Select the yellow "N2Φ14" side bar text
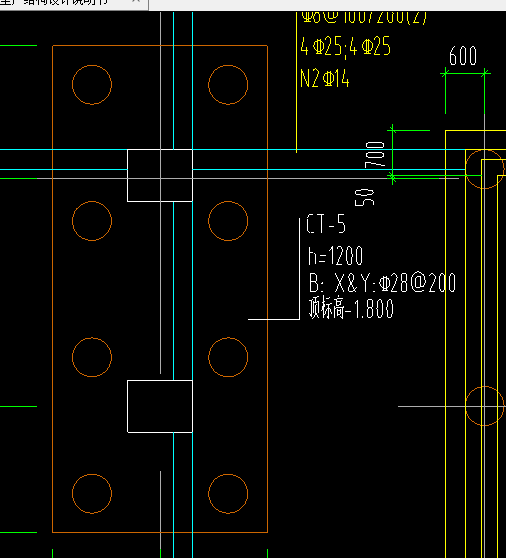Image resolution: width=506 pixels, height=558 pixels. pos(325,78)
